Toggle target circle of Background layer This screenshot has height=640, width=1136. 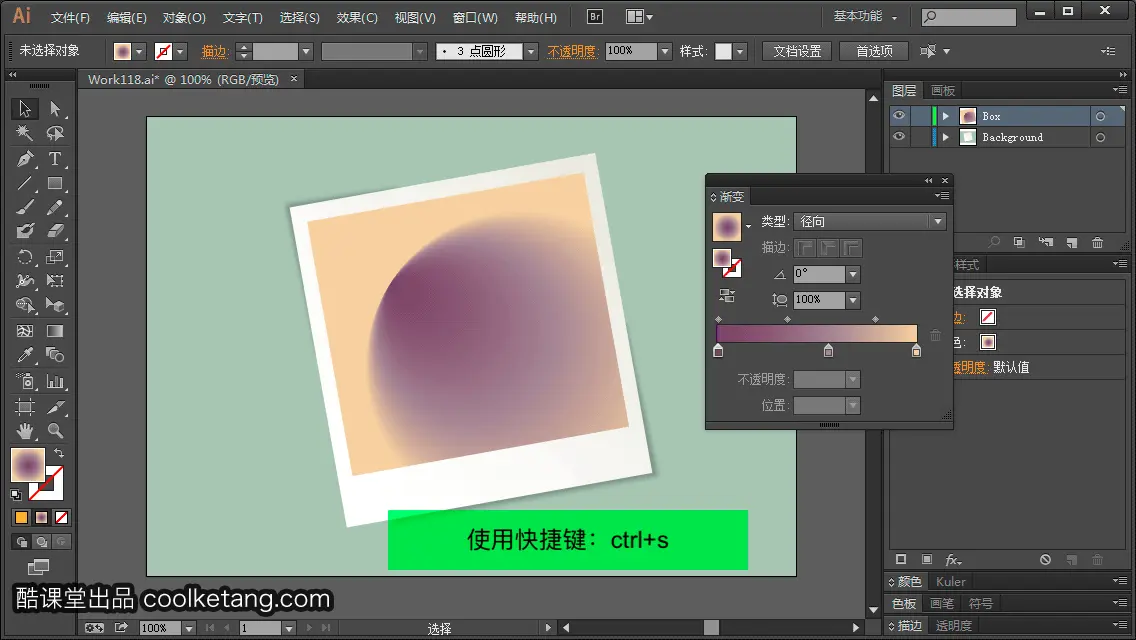point(1100,137)
